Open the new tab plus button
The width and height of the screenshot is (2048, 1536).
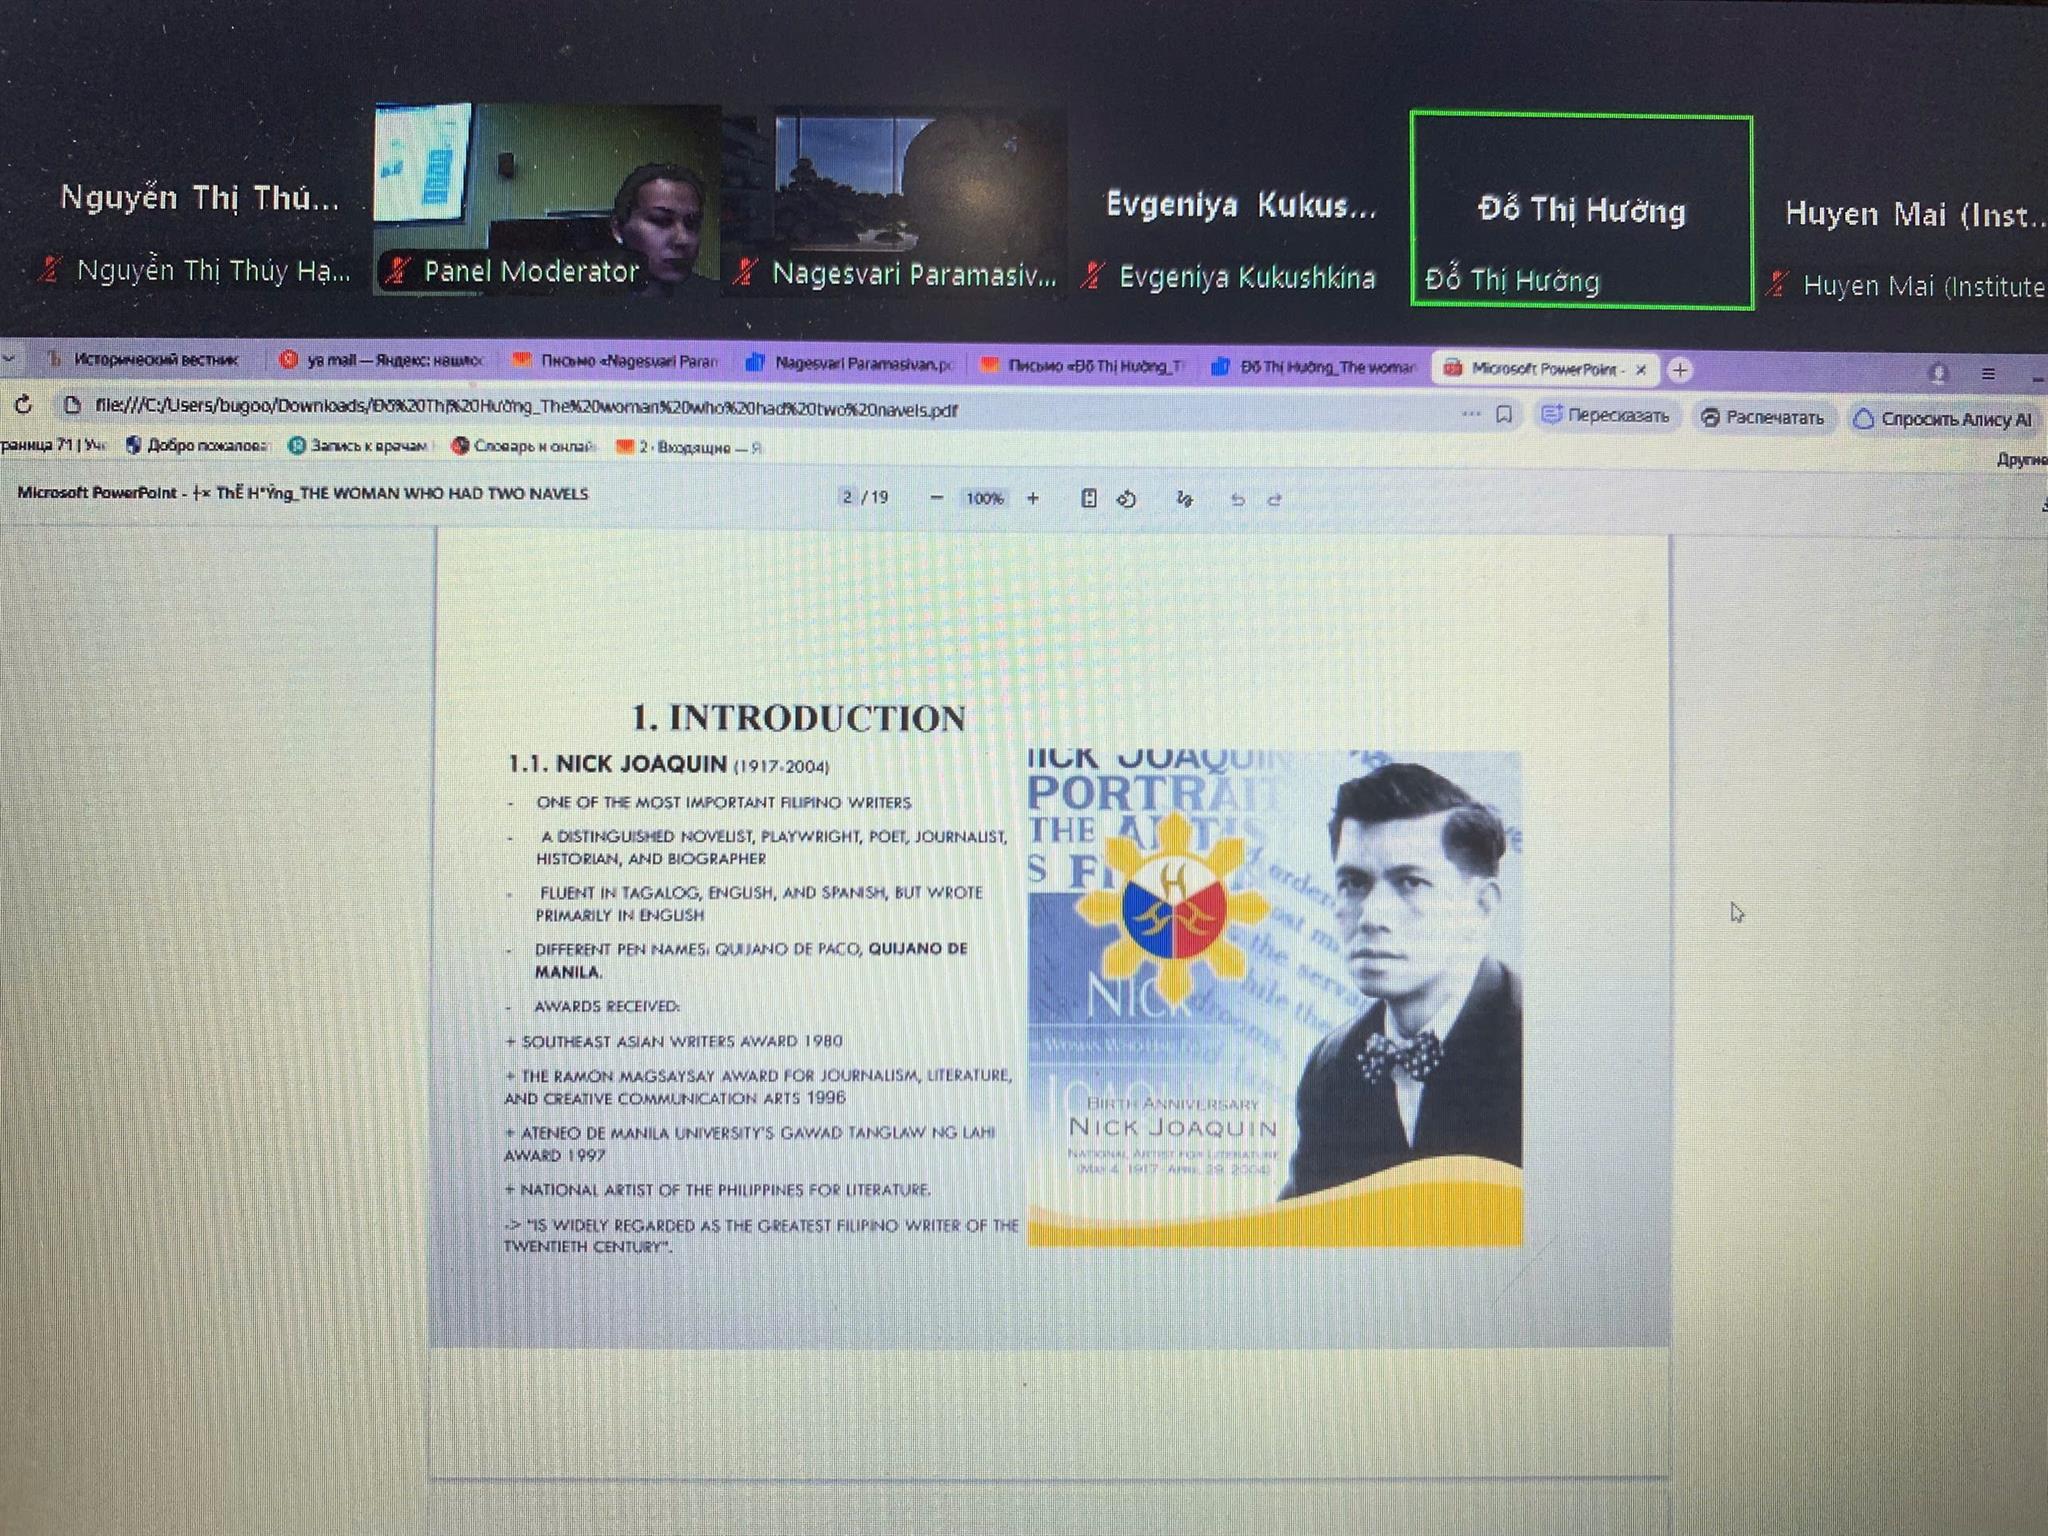coord(1680,370)
